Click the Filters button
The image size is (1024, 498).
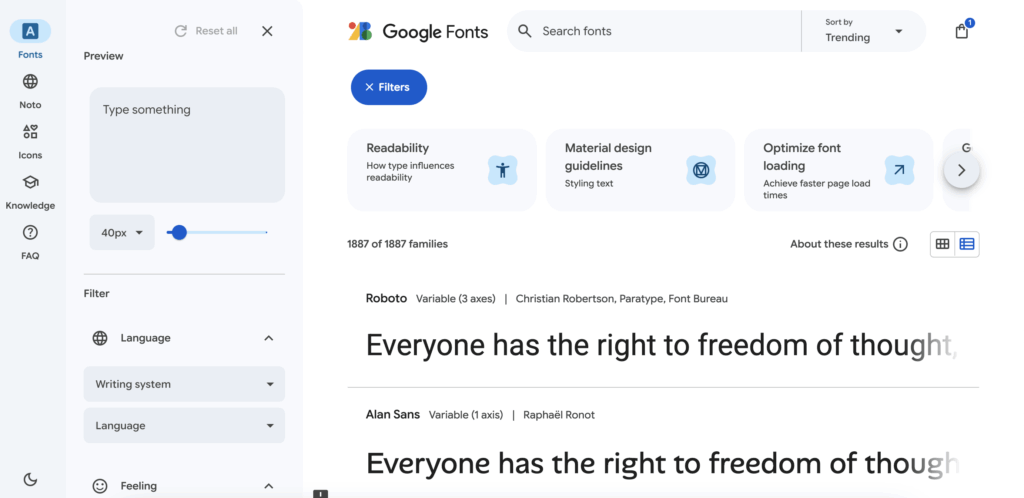(x=388, y=87)
